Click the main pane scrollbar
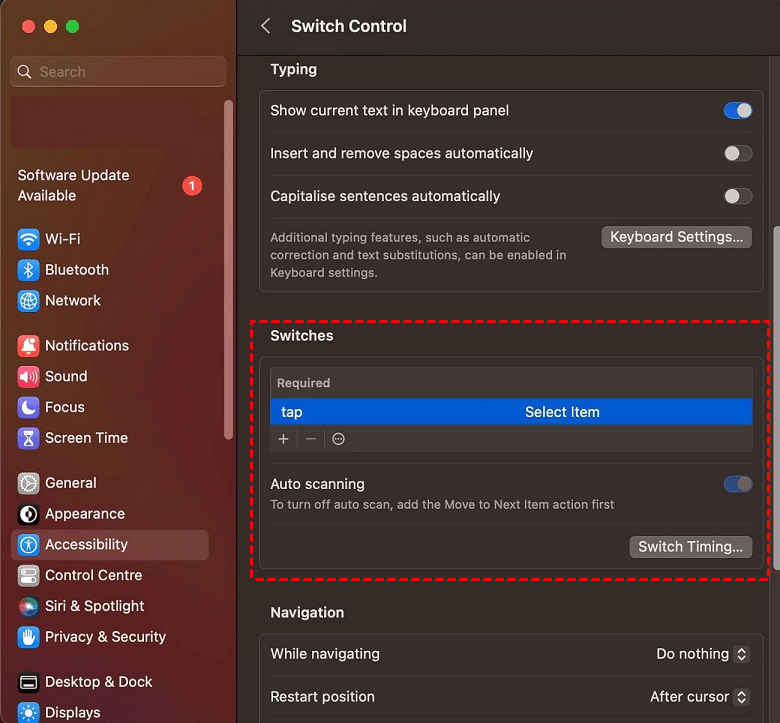This screenshot has width=780, height=723. coord(777,398)
